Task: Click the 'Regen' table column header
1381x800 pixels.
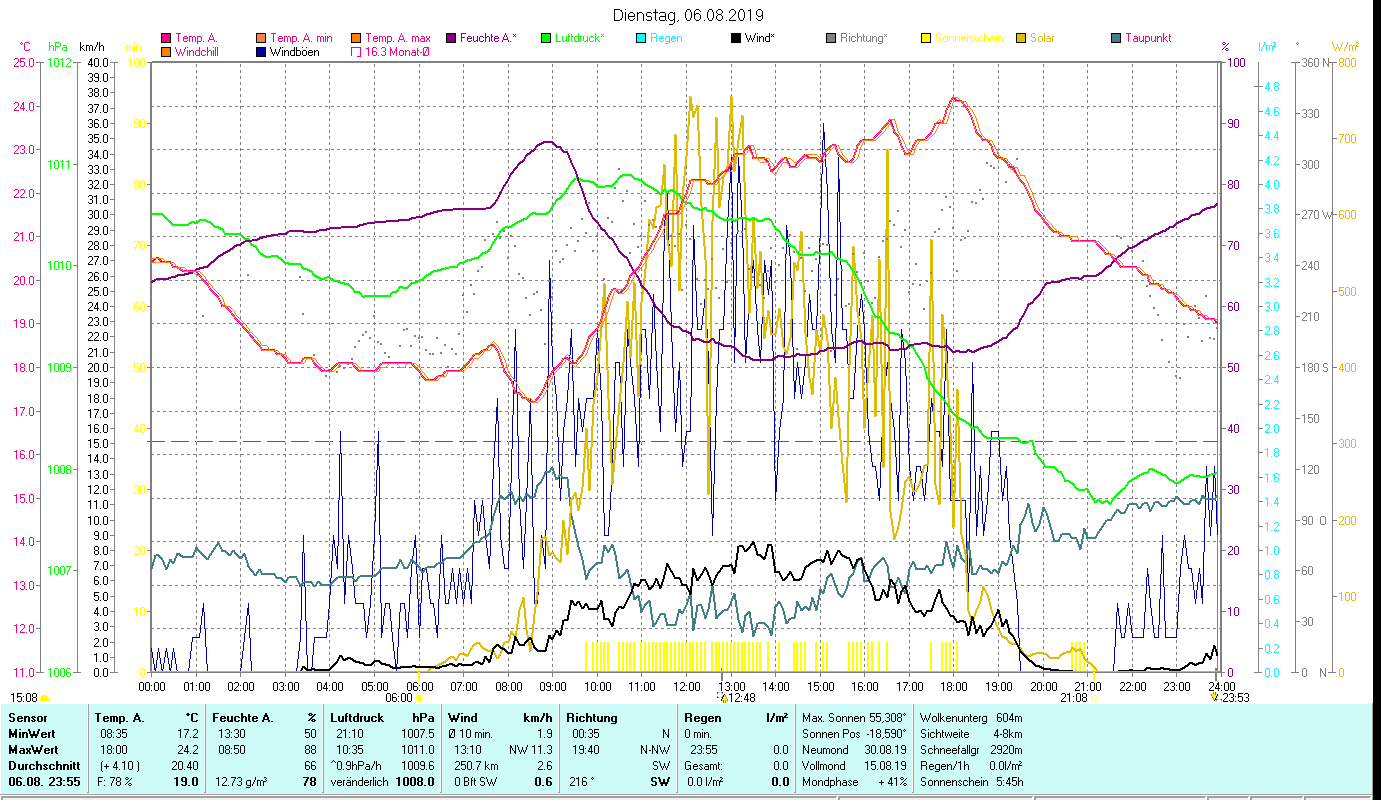Action: coord(702,718)
